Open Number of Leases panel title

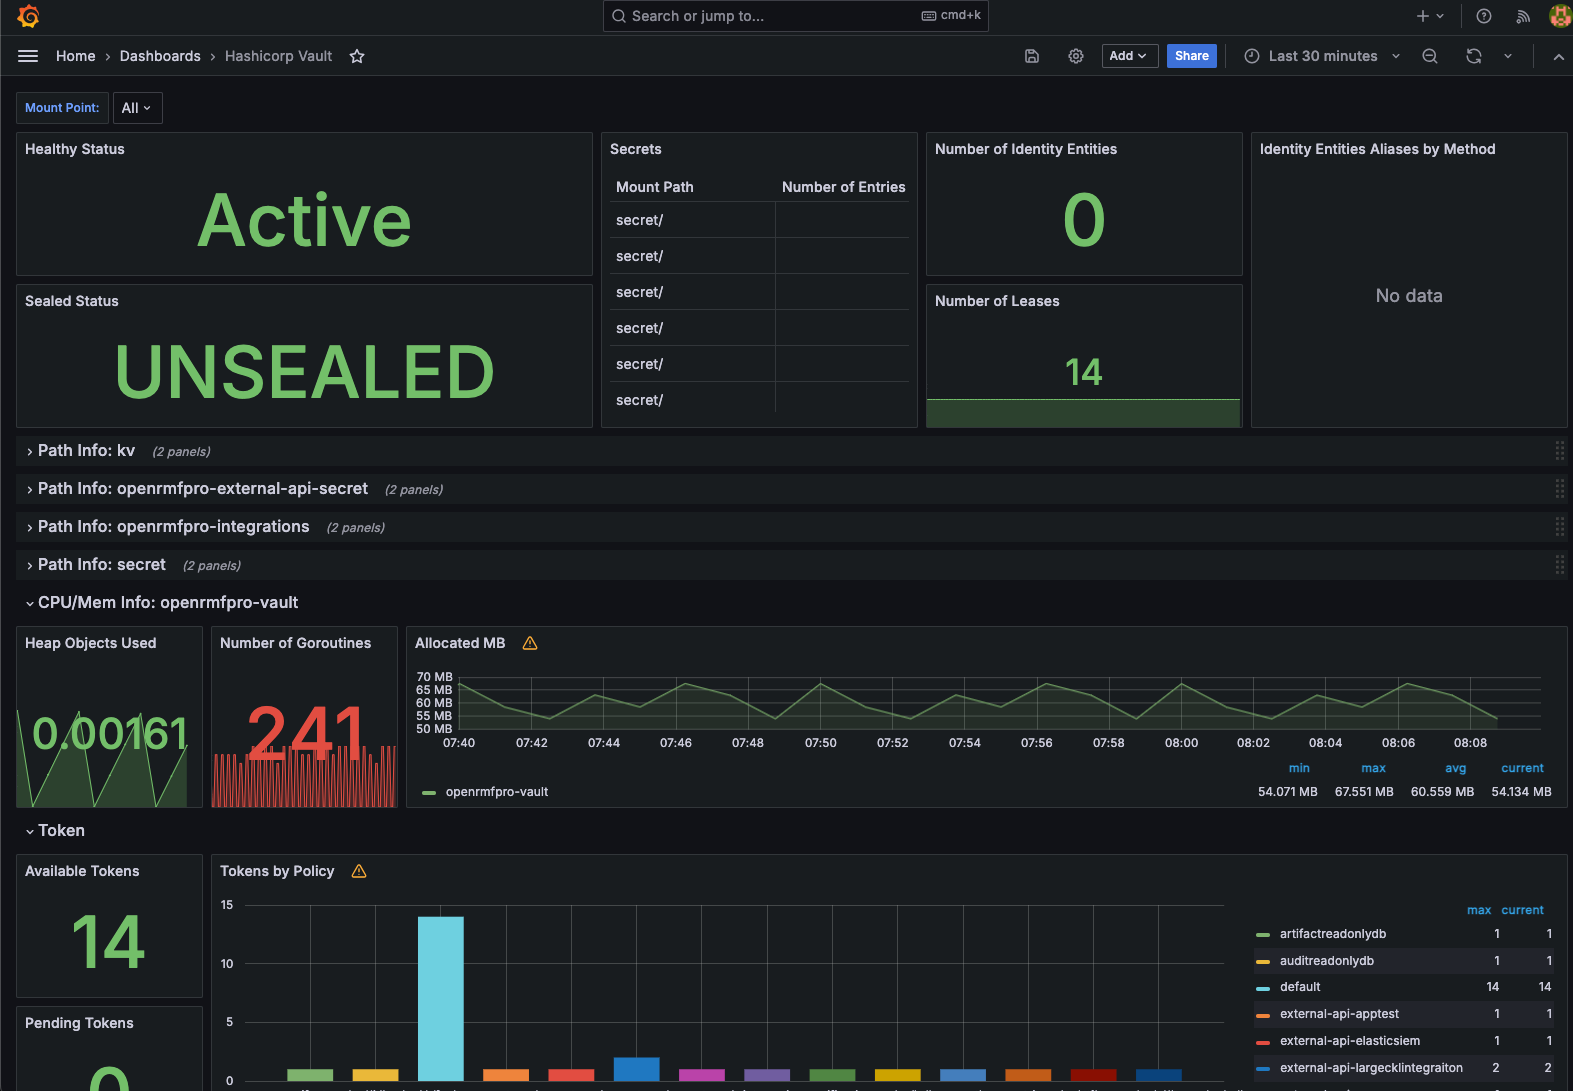[997, 301]
